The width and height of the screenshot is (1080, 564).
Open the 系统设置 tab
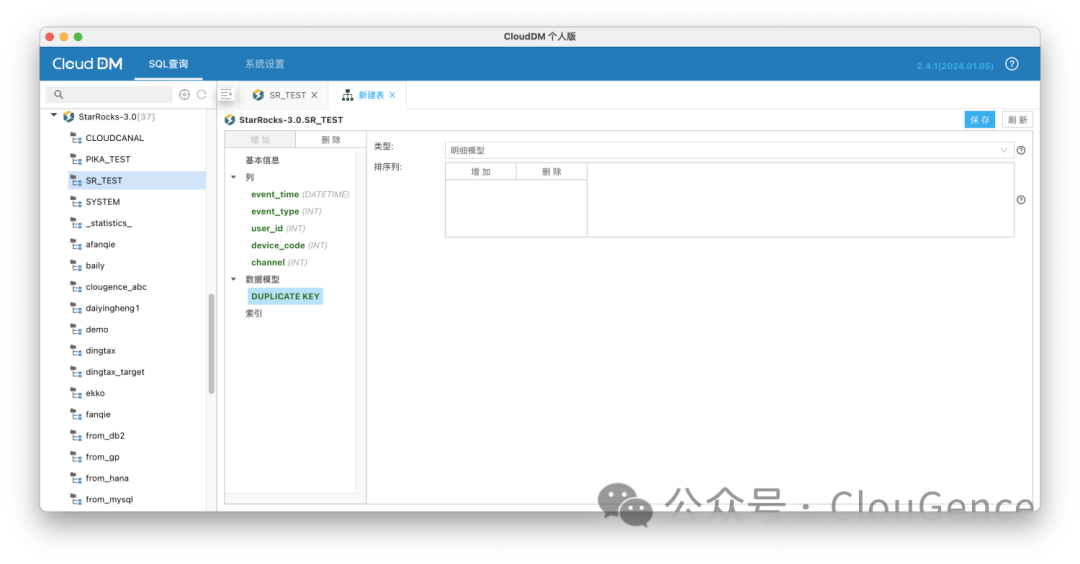[x=264, y=64]
